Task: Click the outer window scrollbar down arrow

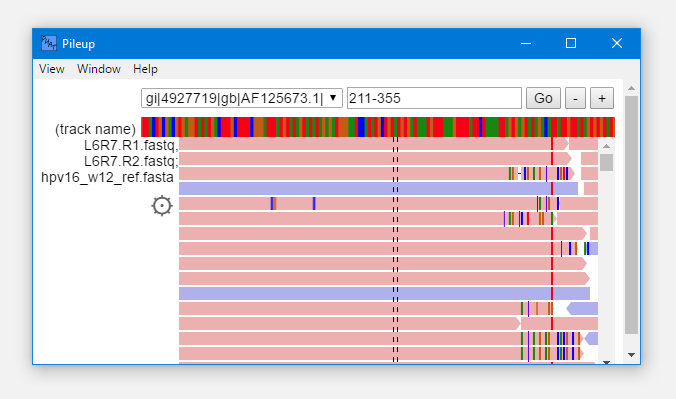Action: click(x=632, y=355)
